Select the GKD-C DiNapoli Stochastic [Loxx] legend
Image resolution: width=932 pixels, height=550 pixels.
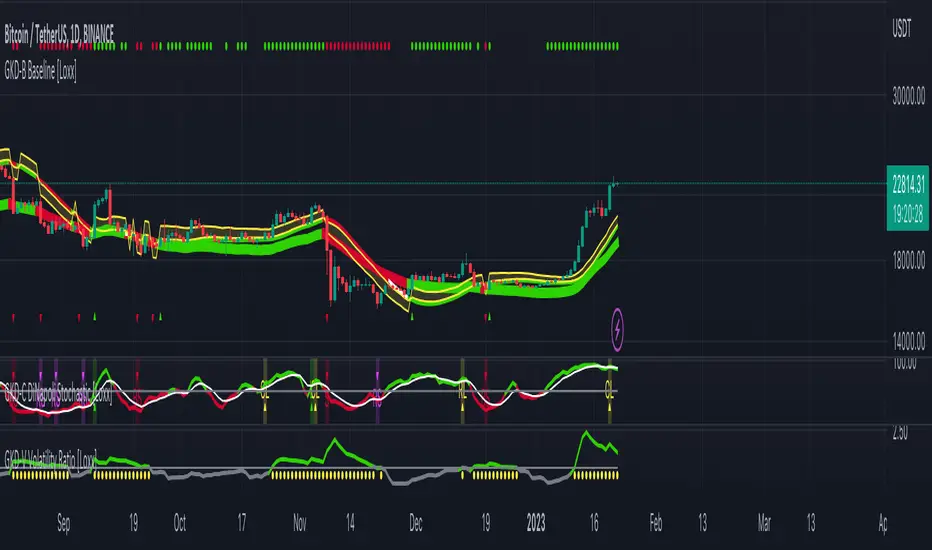tap(58, 393)
